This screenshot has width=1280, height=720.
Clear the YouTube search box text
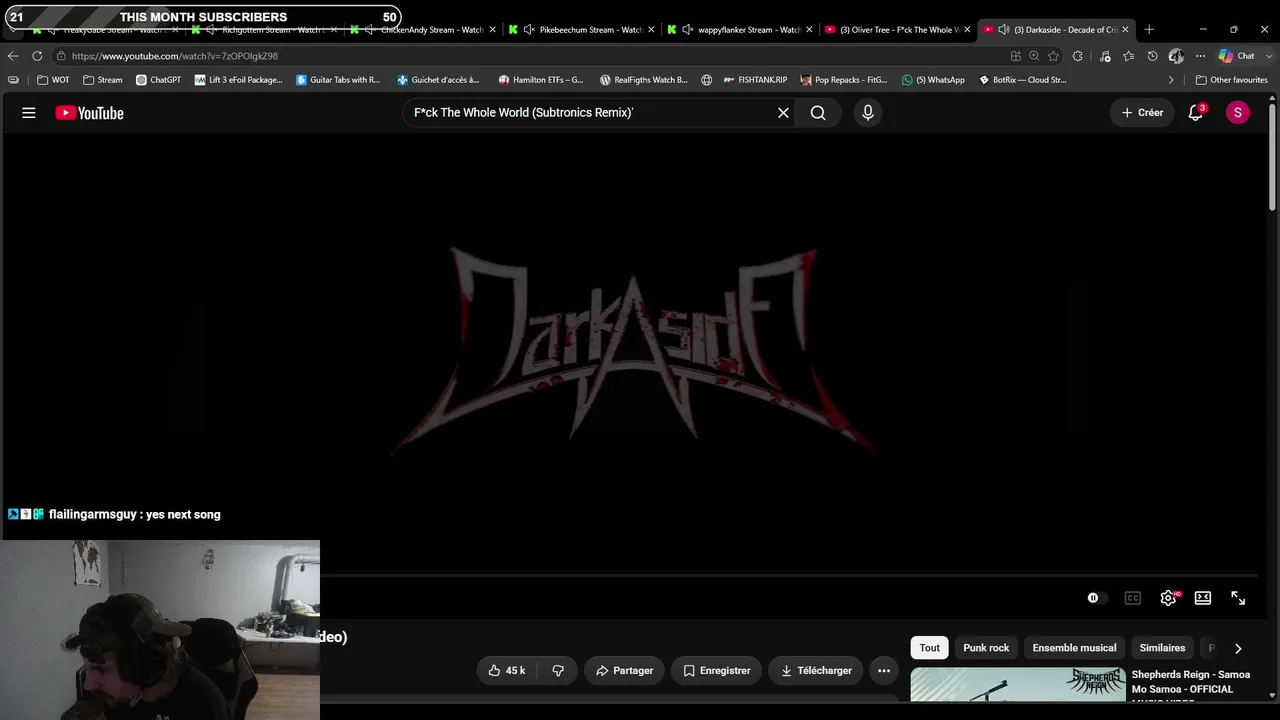783,113
